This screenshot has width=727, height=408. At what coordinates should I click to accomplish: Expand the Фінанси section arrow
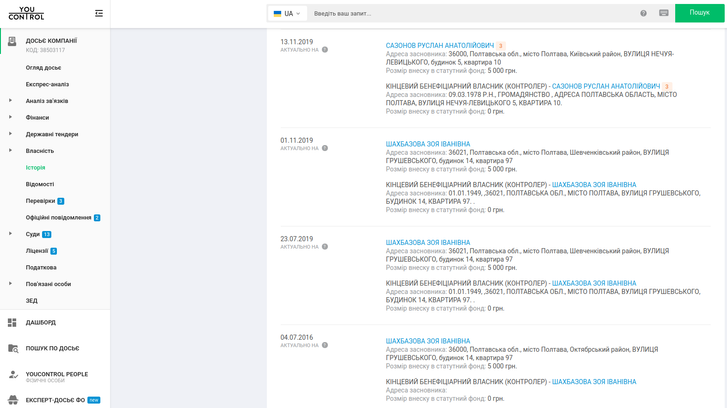tap(10, 117)
